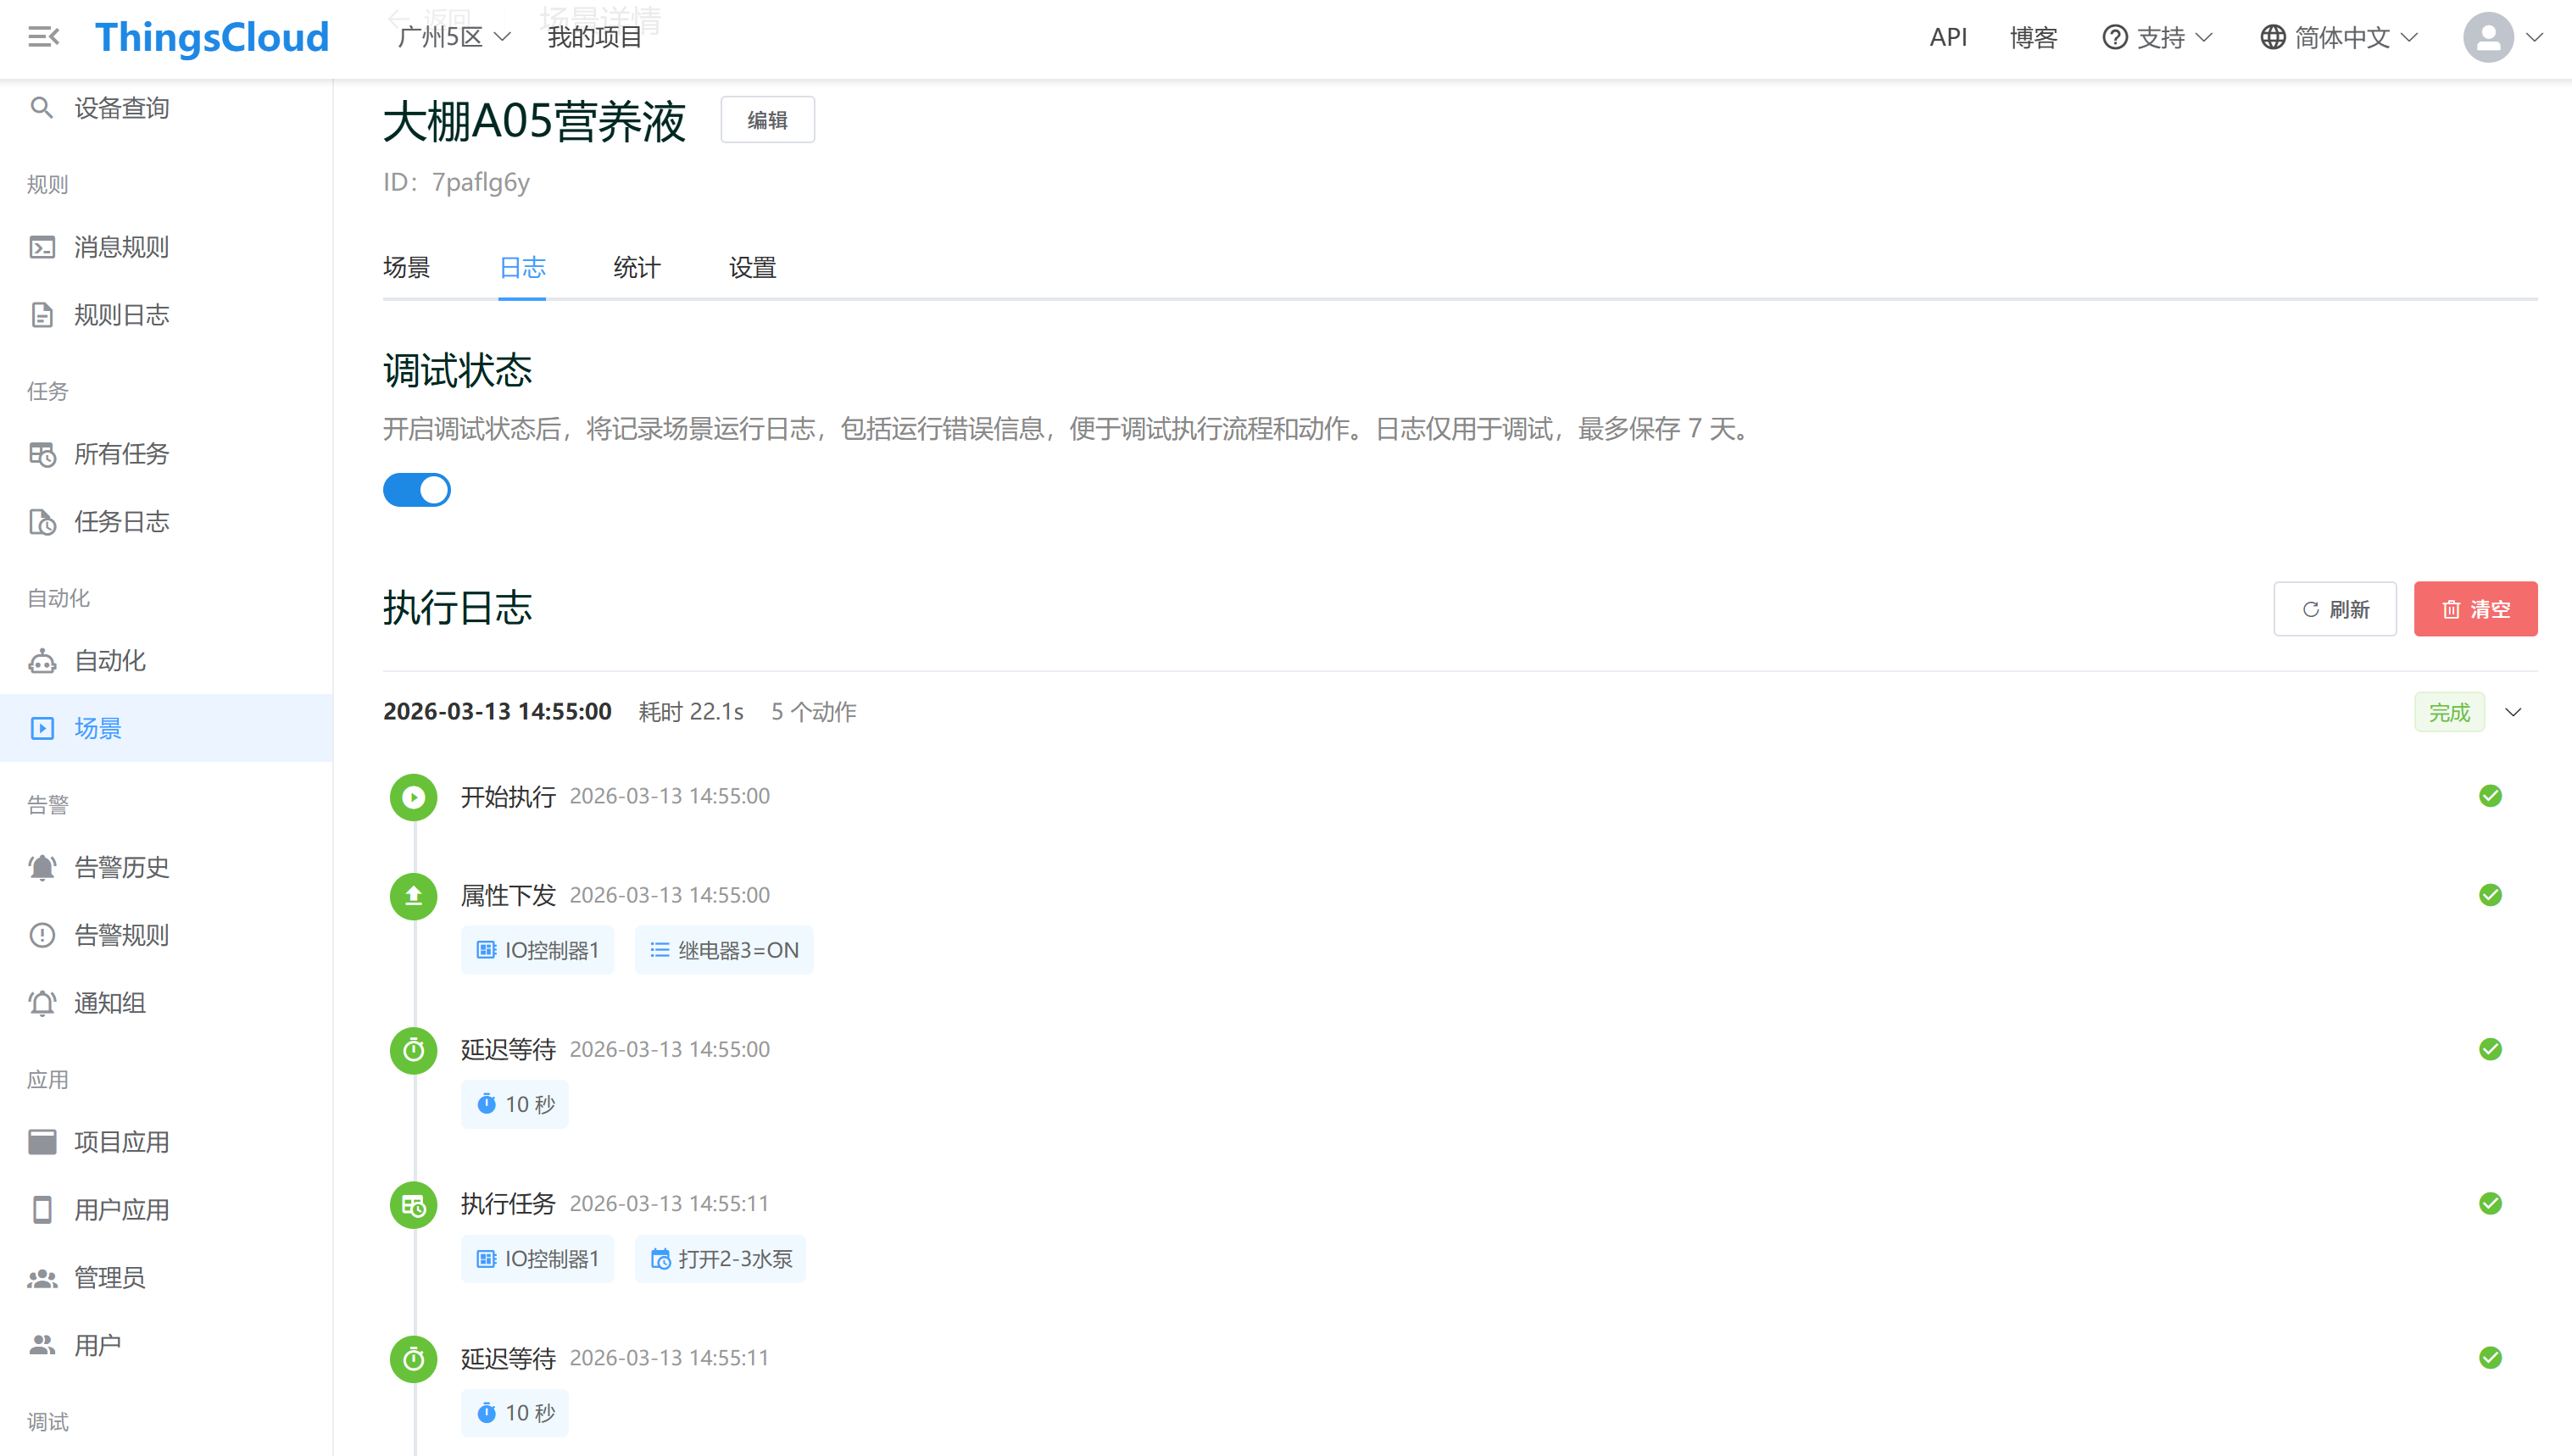2572x1456 pixels.
Task: Collapse the sidebar with the menu icon
Action: (x=43, y=37)
